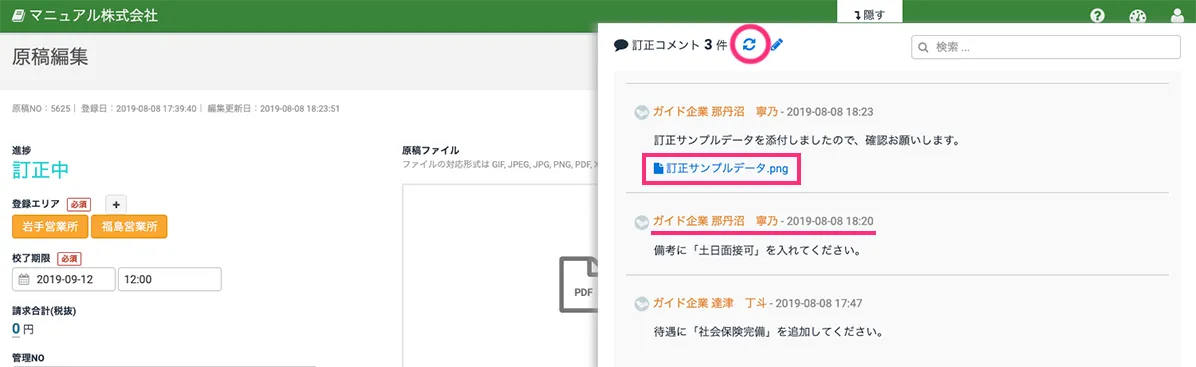This screenshot has width=1196, height=367.
Task: Click the 請求合計(税抜) label
Action: pyautogui.click(x=44, y=311)
